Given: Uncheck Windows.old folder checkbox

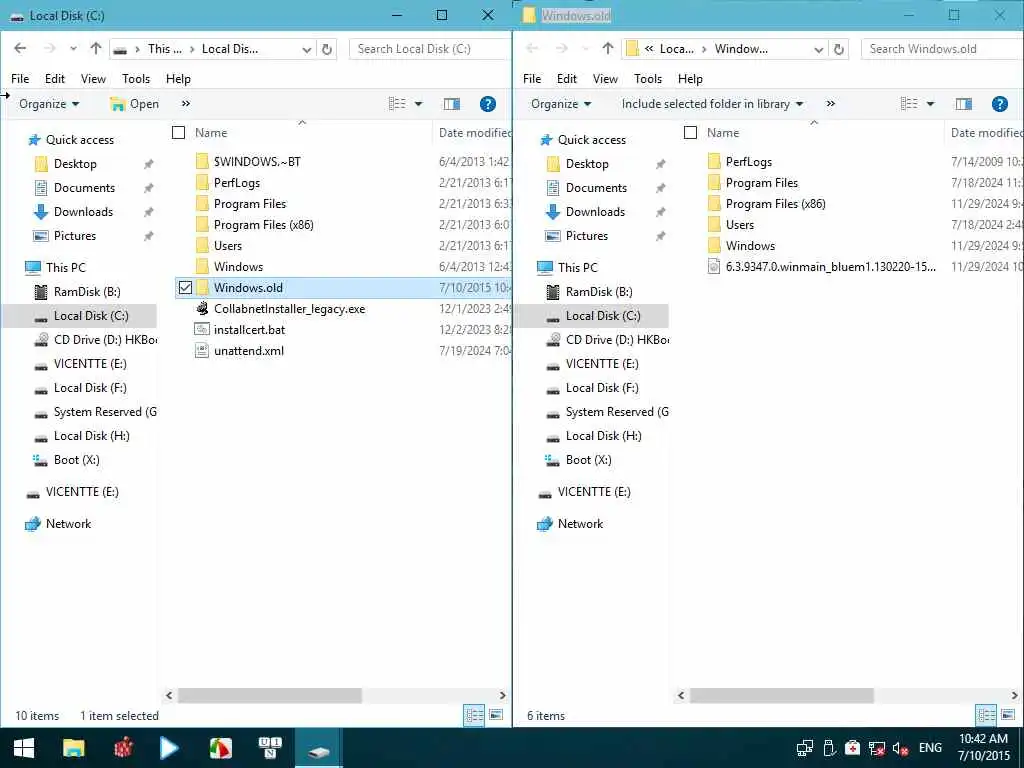Looking at the screenshot, I should [185, 287].
